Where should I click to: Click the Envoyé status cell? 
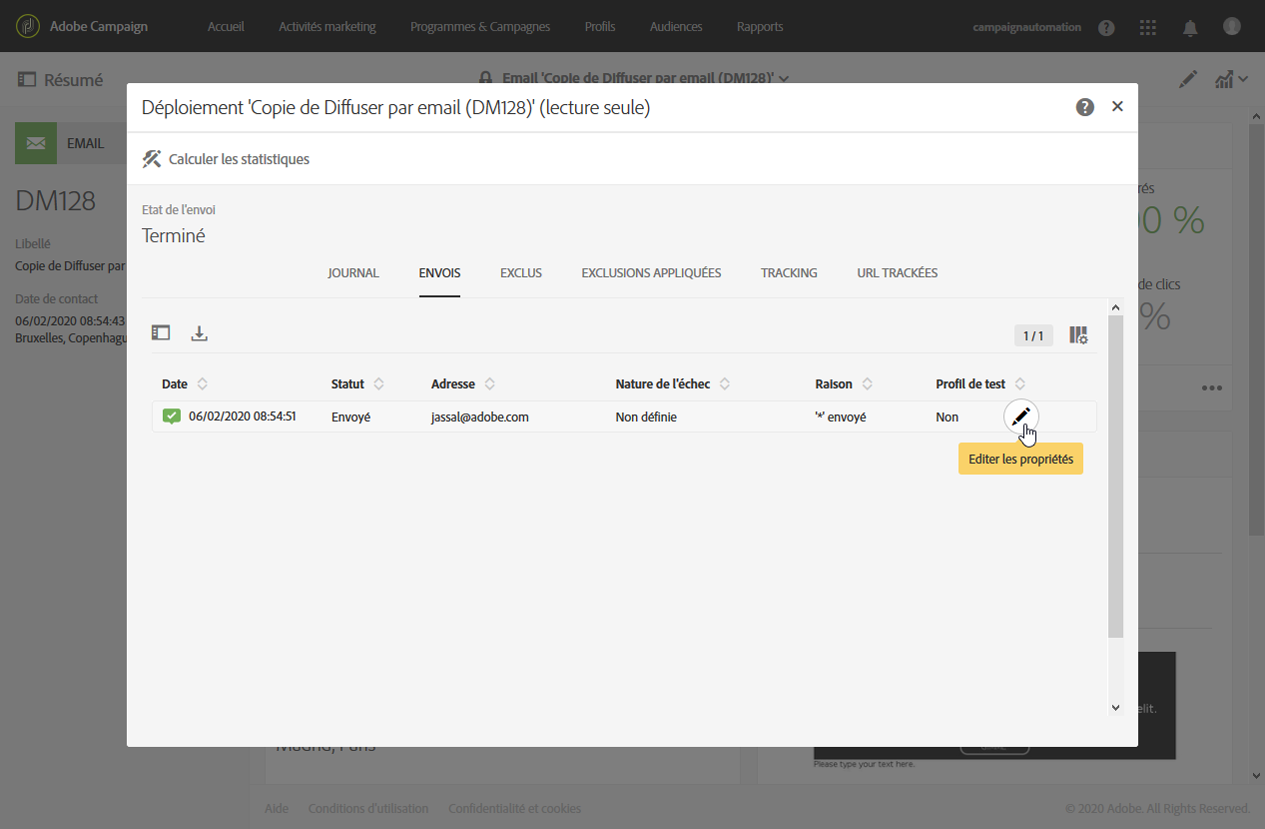tap(351, 417)
